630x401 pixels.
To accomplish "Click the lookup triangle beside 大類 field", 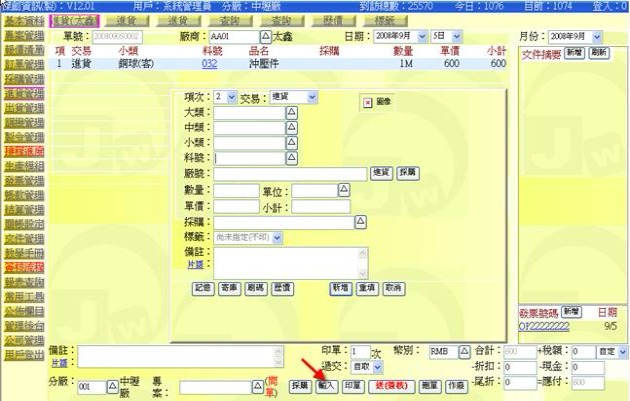I will (292, 113).
